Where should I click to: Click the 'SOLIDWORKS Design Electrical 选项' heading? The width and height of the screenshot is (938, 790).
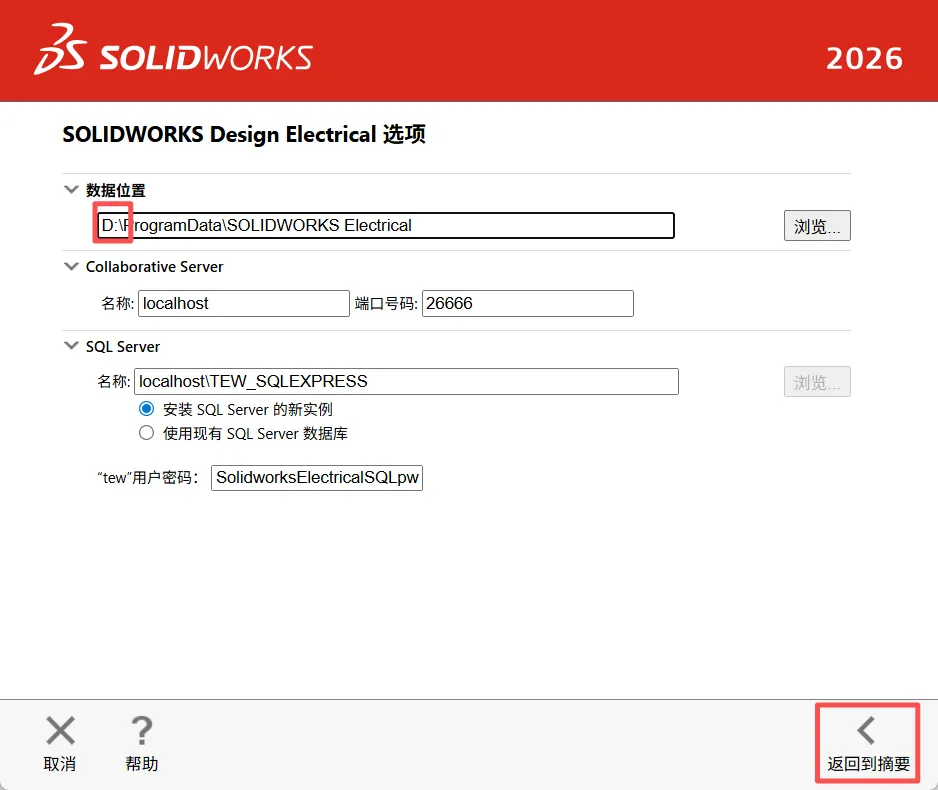point(244,135)
